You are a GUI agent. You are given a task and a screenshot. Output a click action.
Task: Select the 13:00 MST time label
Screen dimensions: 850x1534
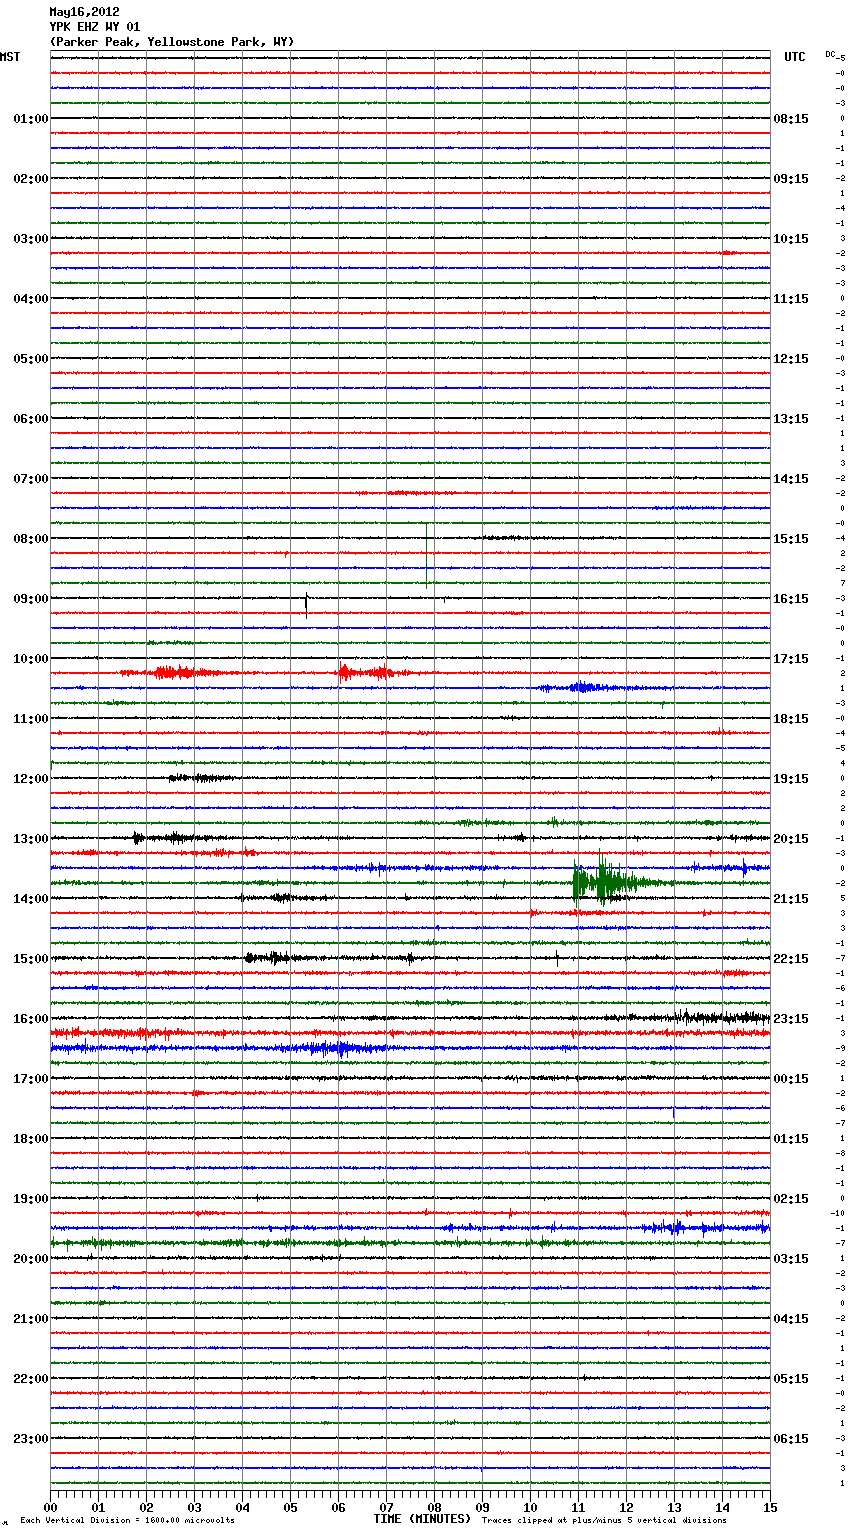coord(30,839)
